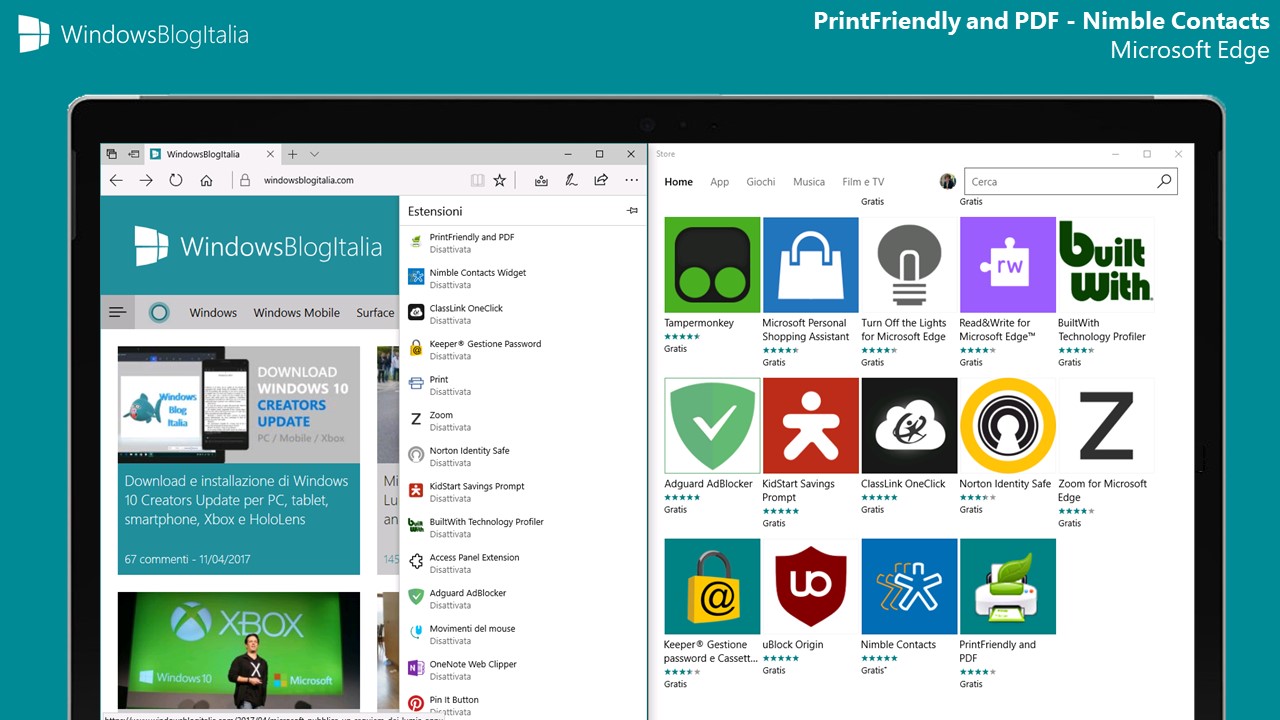Refresh the page in Edge
Image resolution: width=1280 pixels, height=720 pixels.
176,180
